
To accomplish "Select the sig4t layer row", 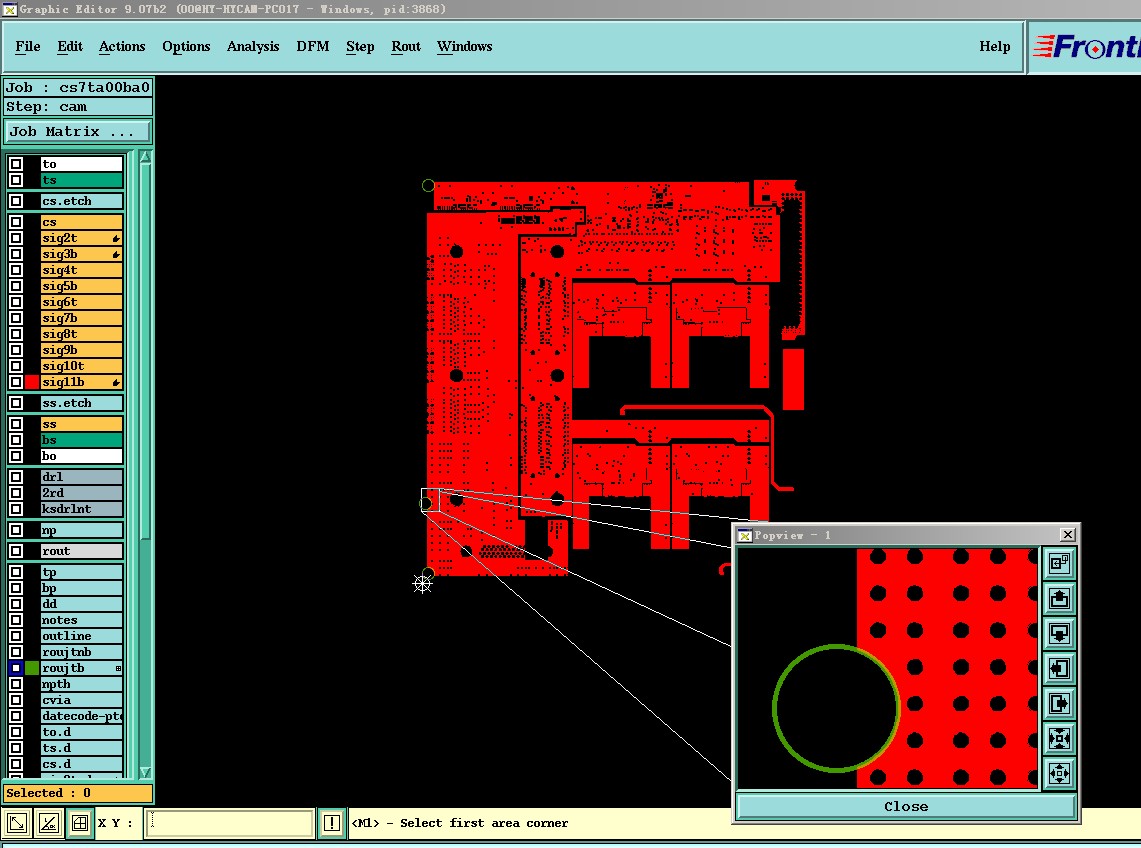I will [x=82, y=270].
